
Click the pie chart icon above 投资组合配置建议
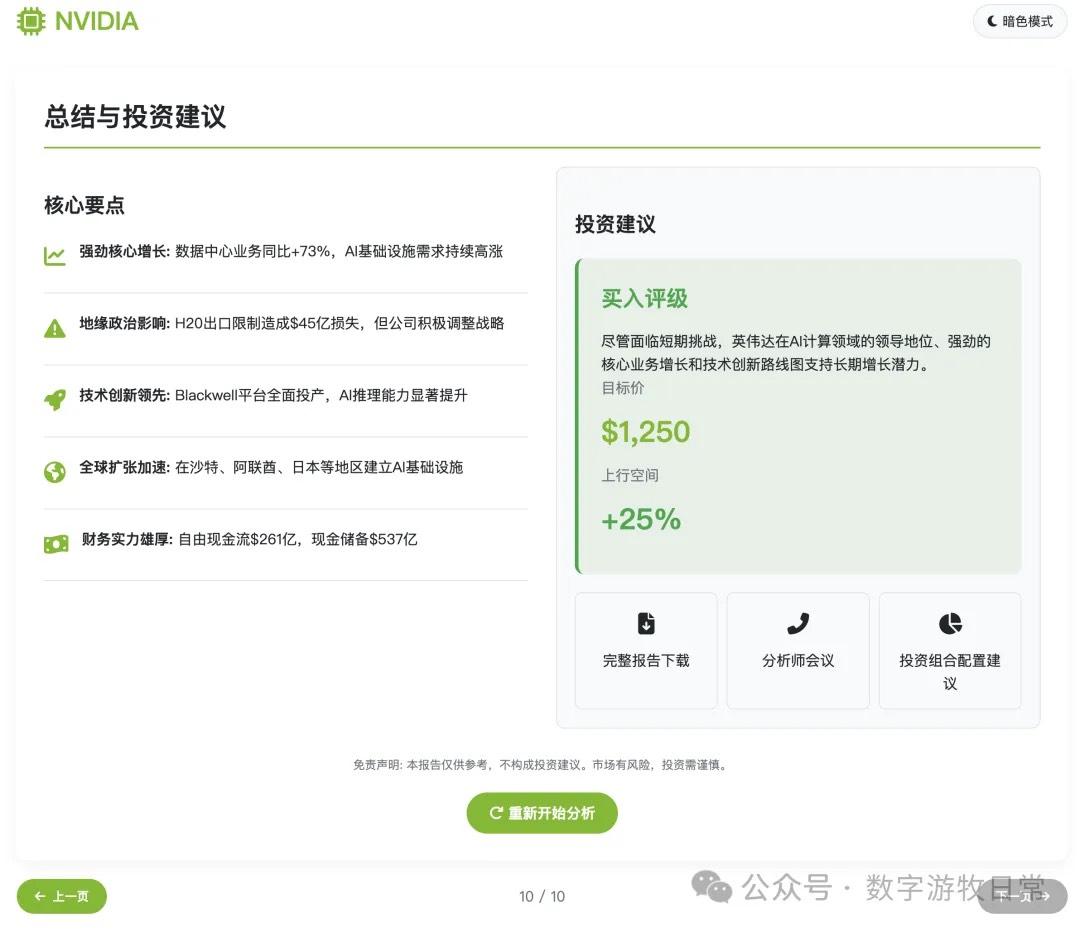coord(949,623)
